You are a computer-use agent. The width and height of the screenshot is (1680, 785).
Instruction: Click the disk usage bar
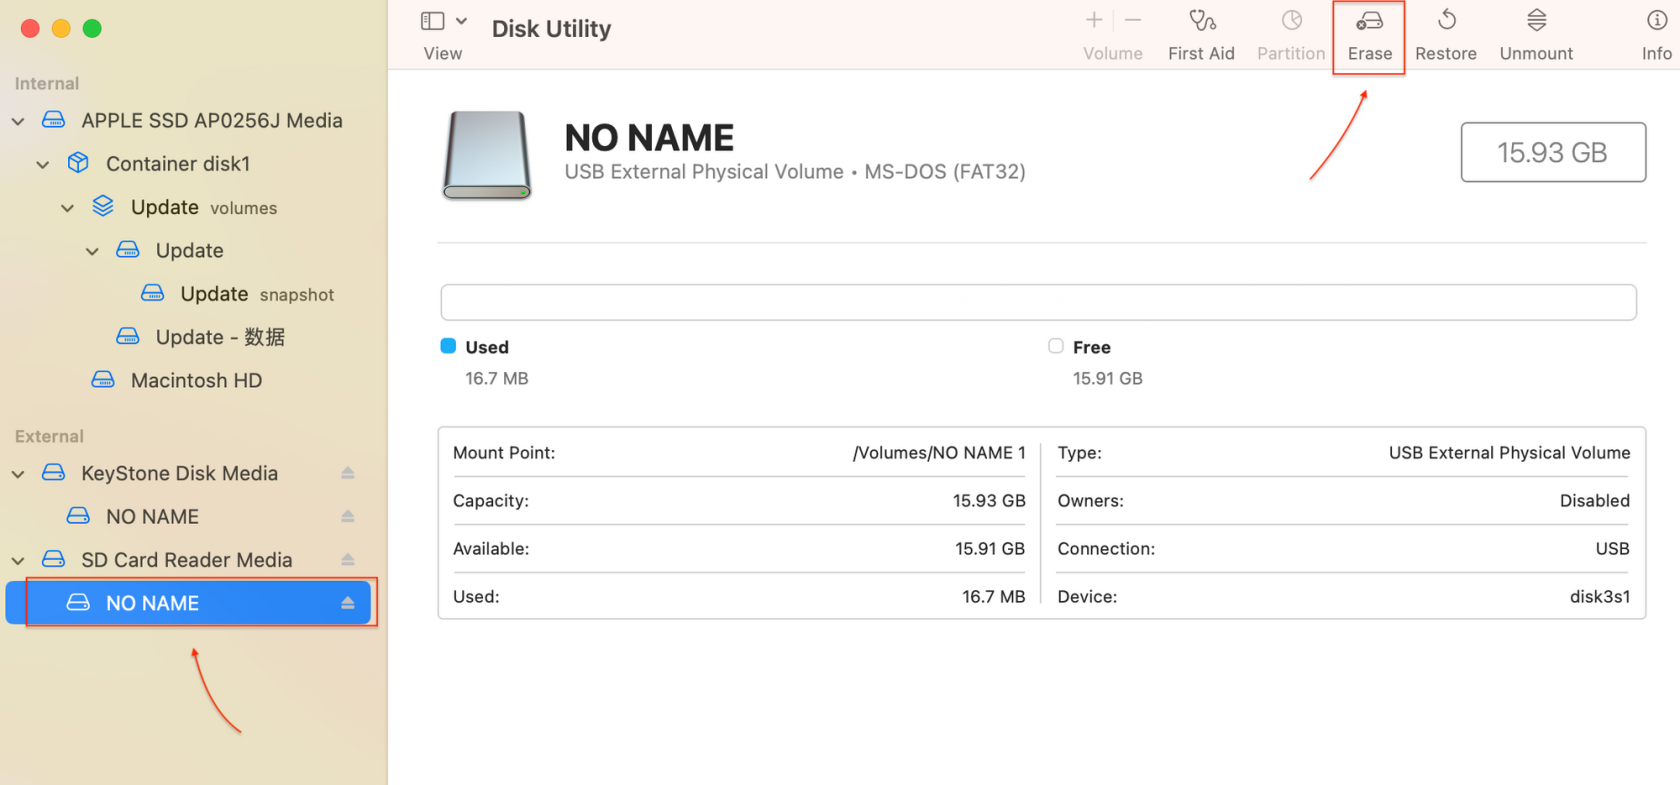point(1038,302)
